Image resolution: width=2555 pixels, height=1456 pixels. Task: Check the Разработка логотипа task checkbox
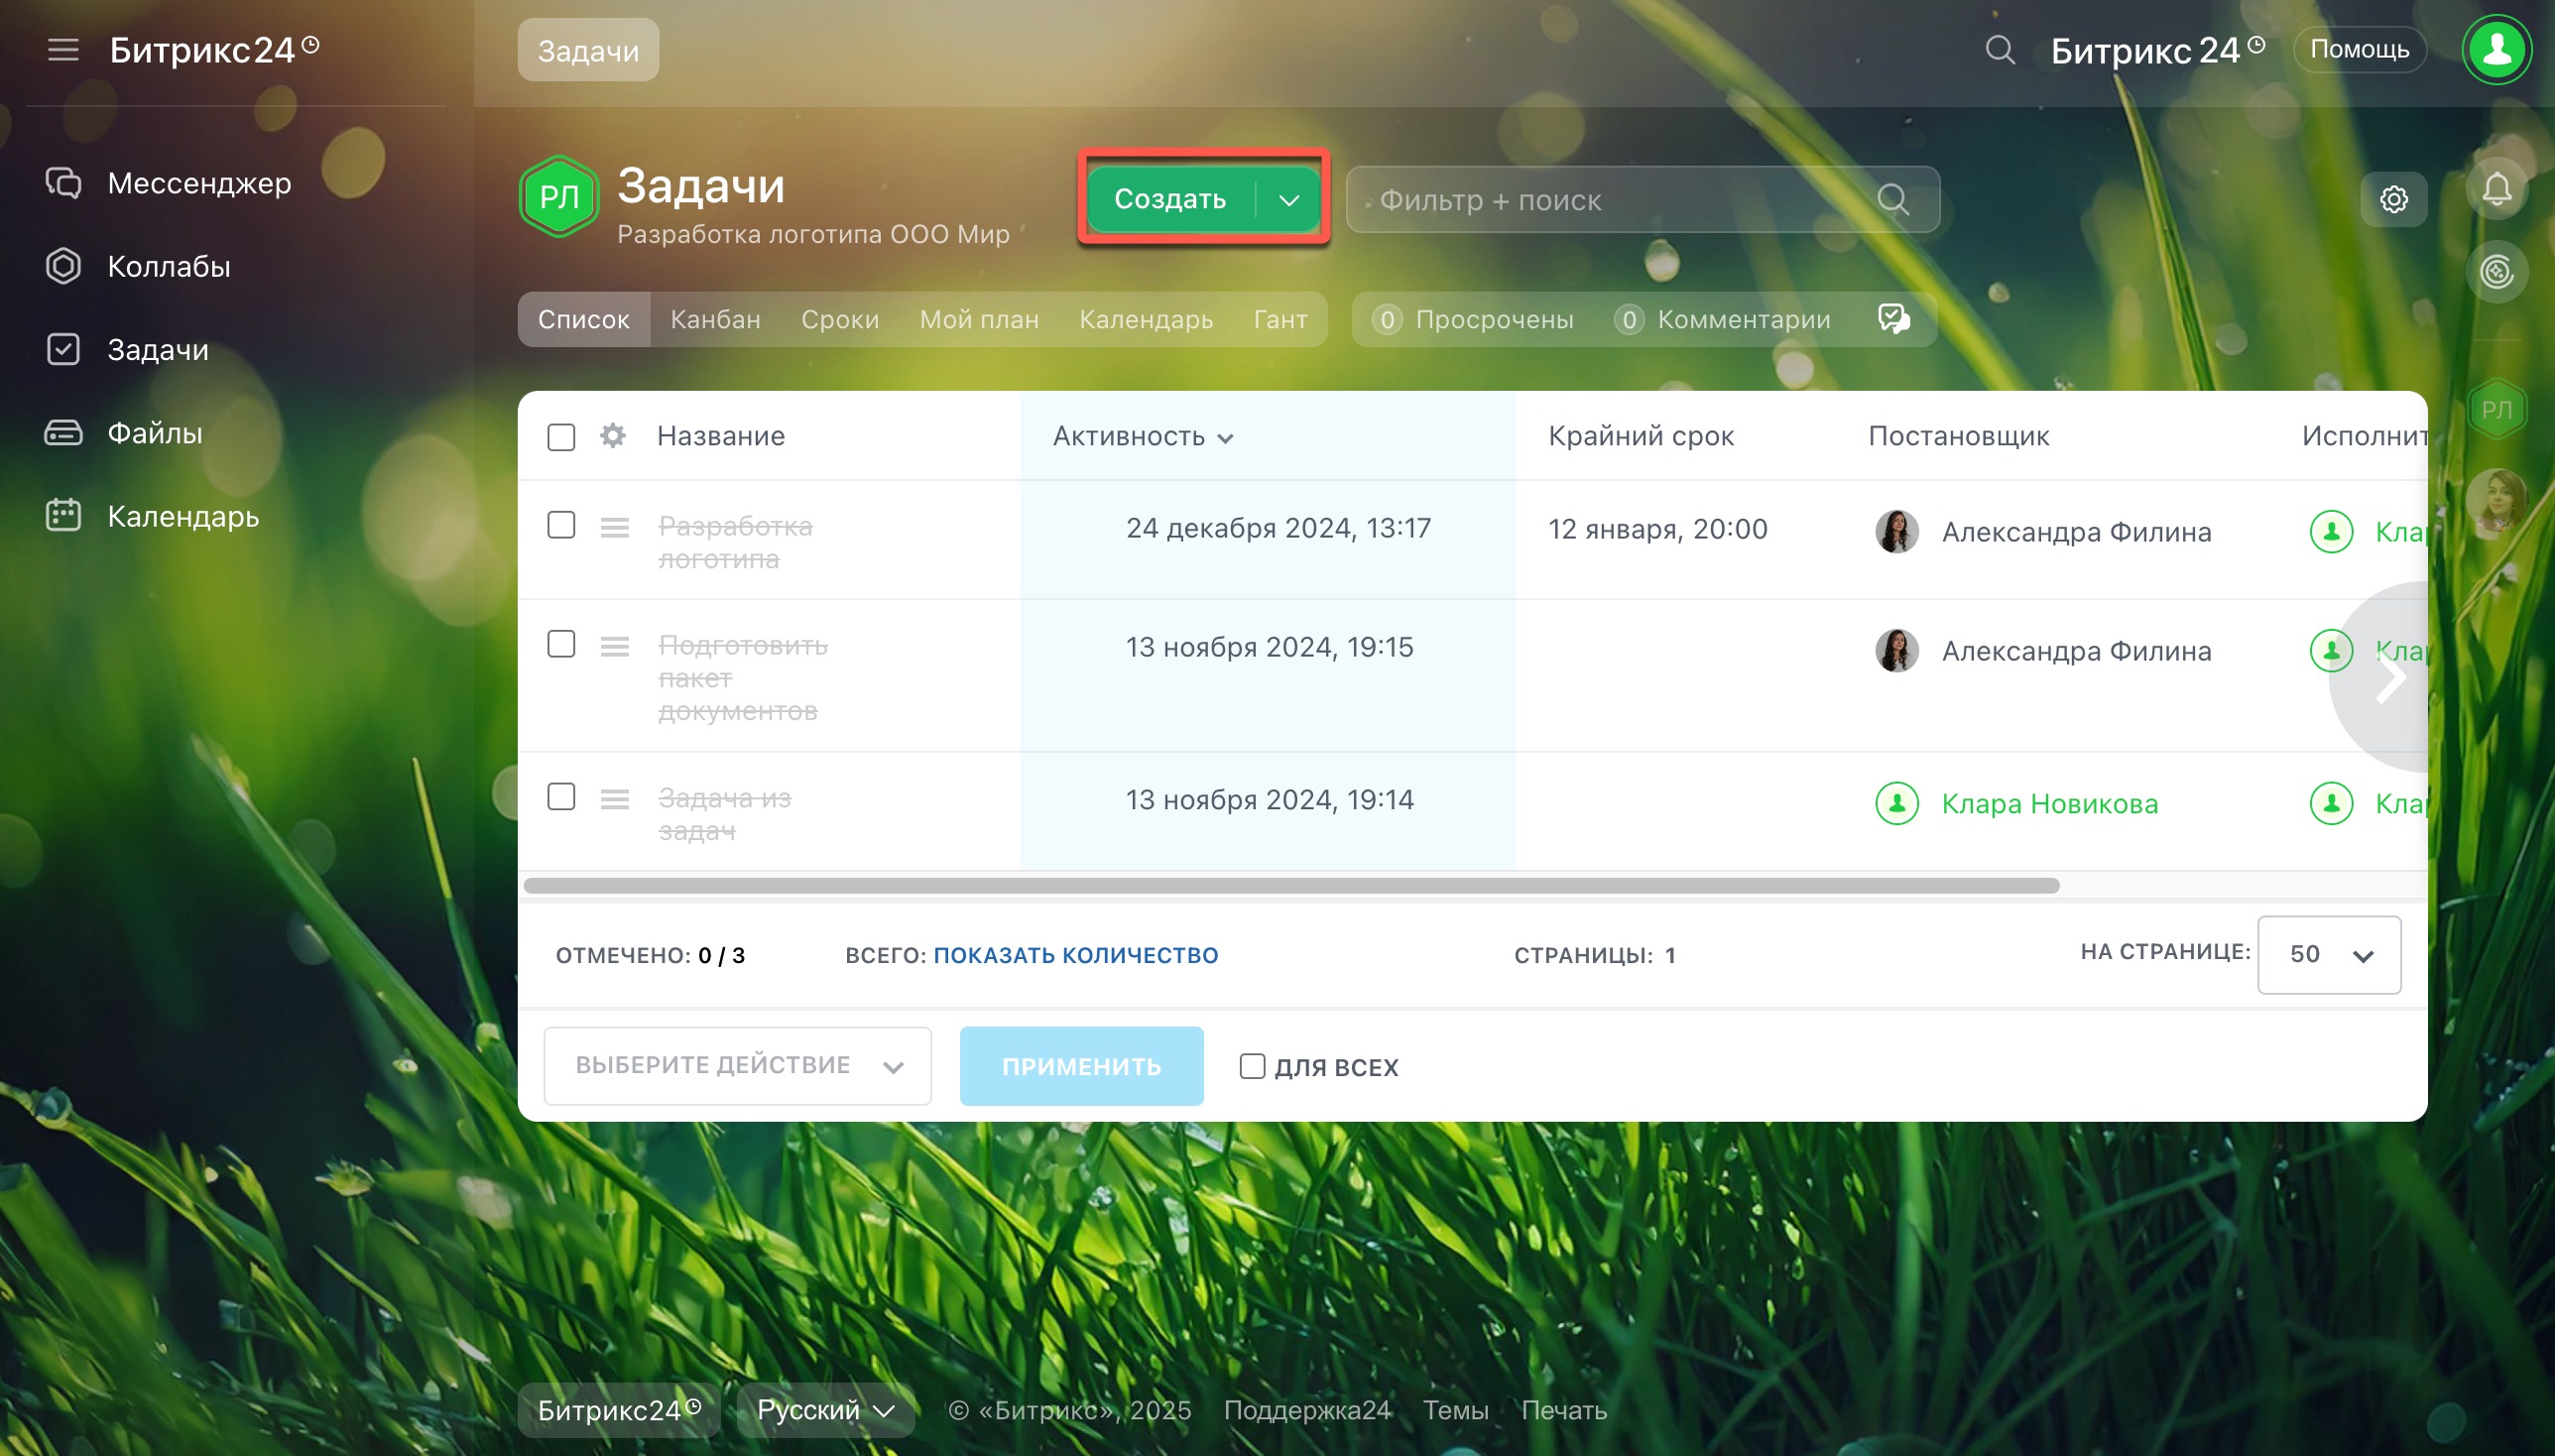561,525
